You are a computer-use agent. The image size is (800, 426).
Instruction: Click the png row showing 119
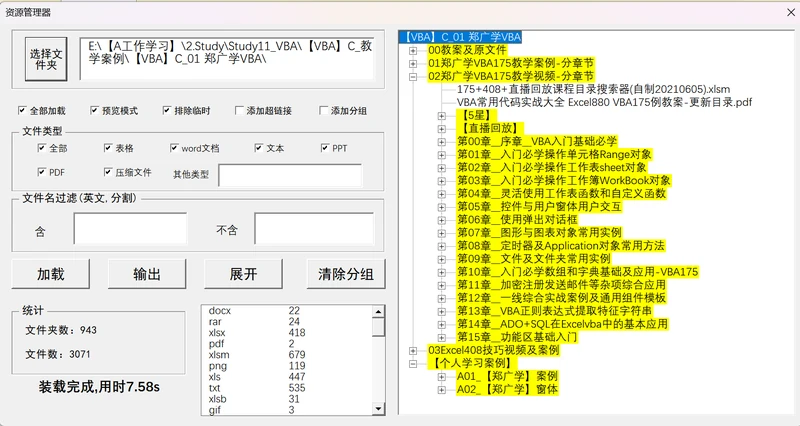click(288, 366)
